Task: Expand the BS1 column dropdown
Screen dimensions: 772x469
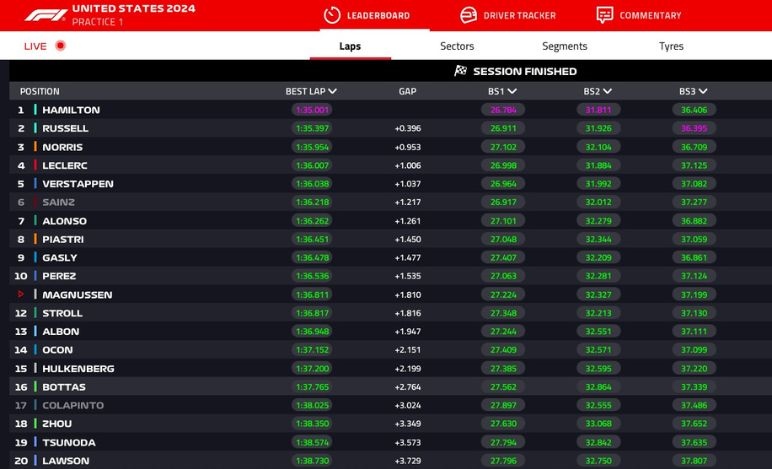Action: pos(512,91)
